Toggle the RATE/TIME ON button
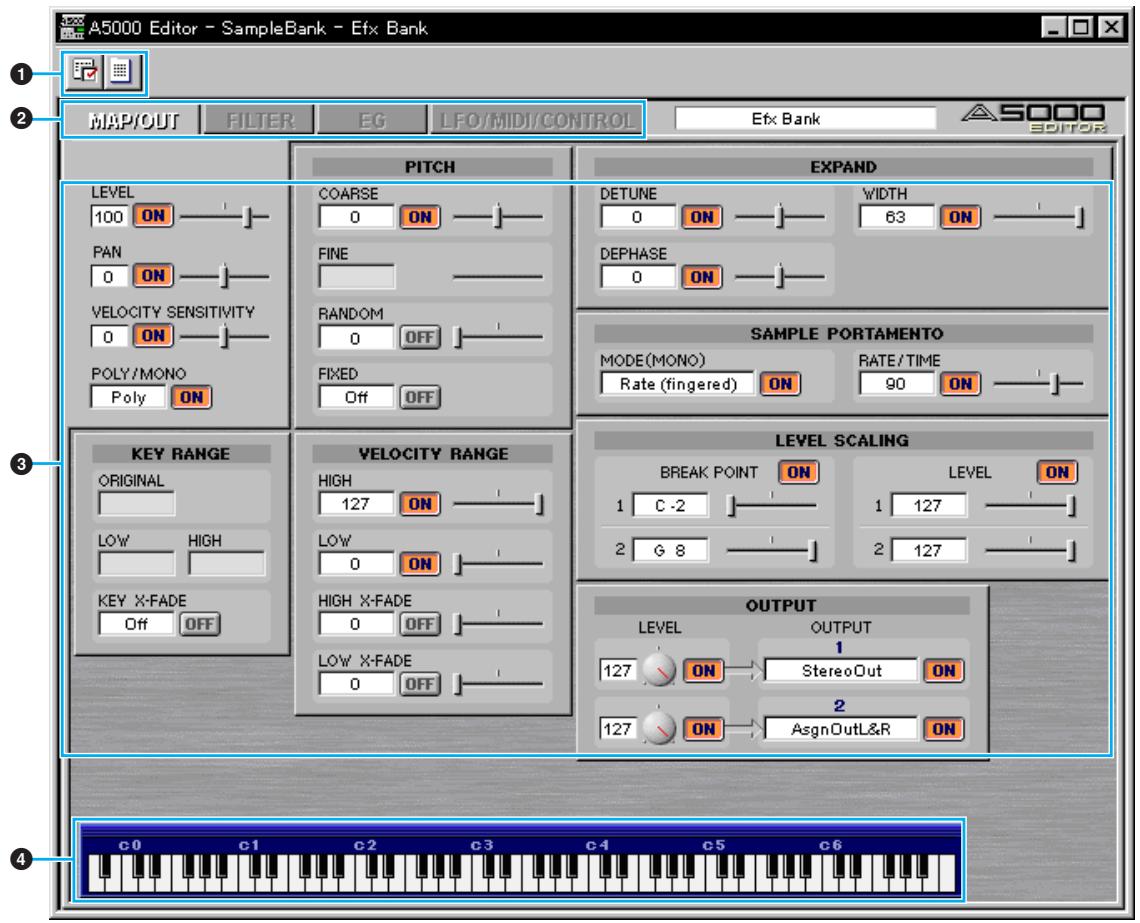This screenshot has height=923, width=1140. point(960,384)
